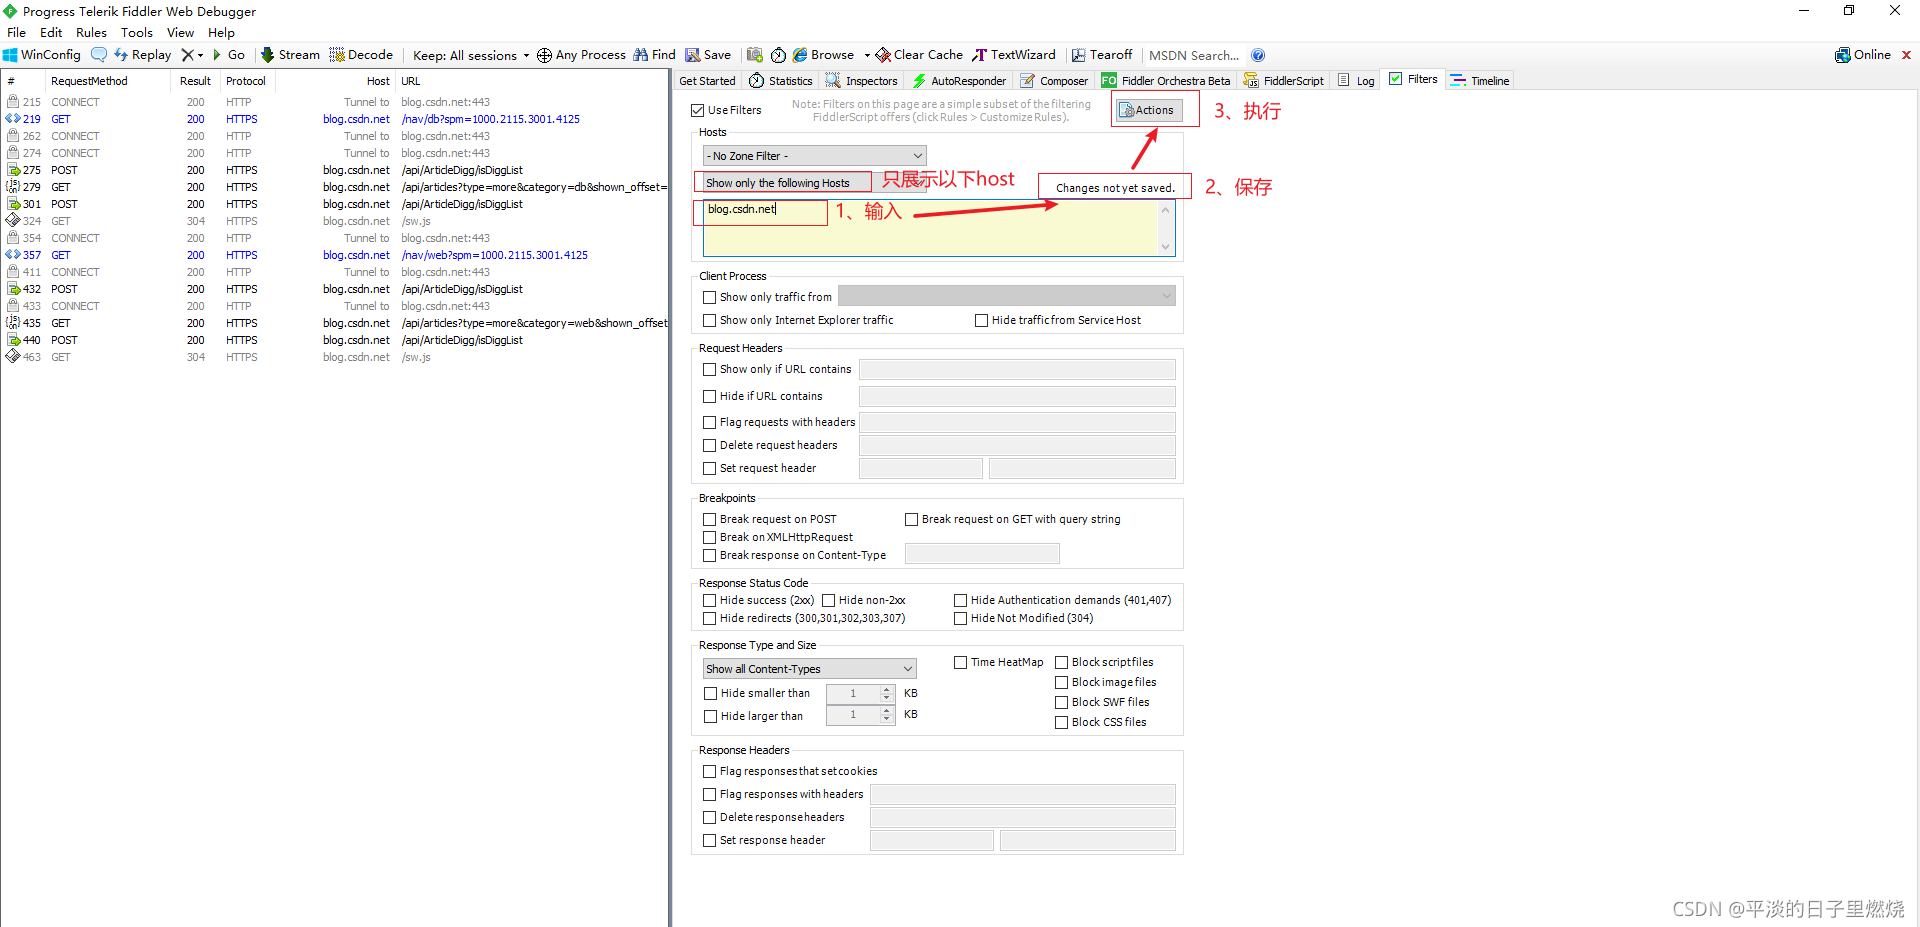Open the Inspectors tab
1920x927 pixels.
click(861, 81)
